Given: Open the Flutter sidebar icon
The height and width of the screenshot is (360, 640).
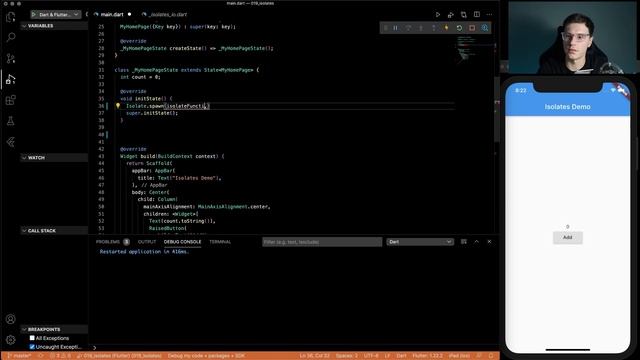Looking at the screenshot, I should 11,142.
